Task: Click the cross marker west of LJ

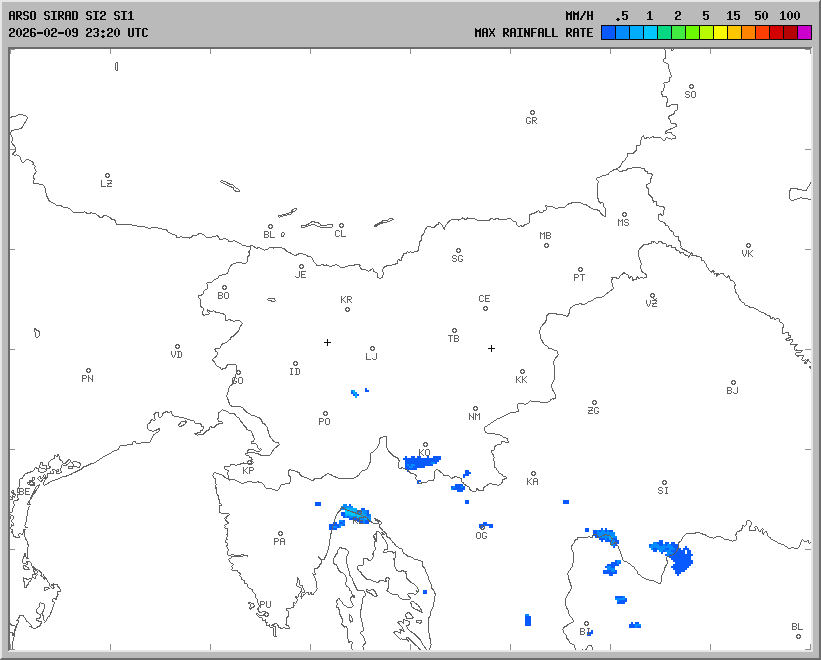Action: coord(327,342)
